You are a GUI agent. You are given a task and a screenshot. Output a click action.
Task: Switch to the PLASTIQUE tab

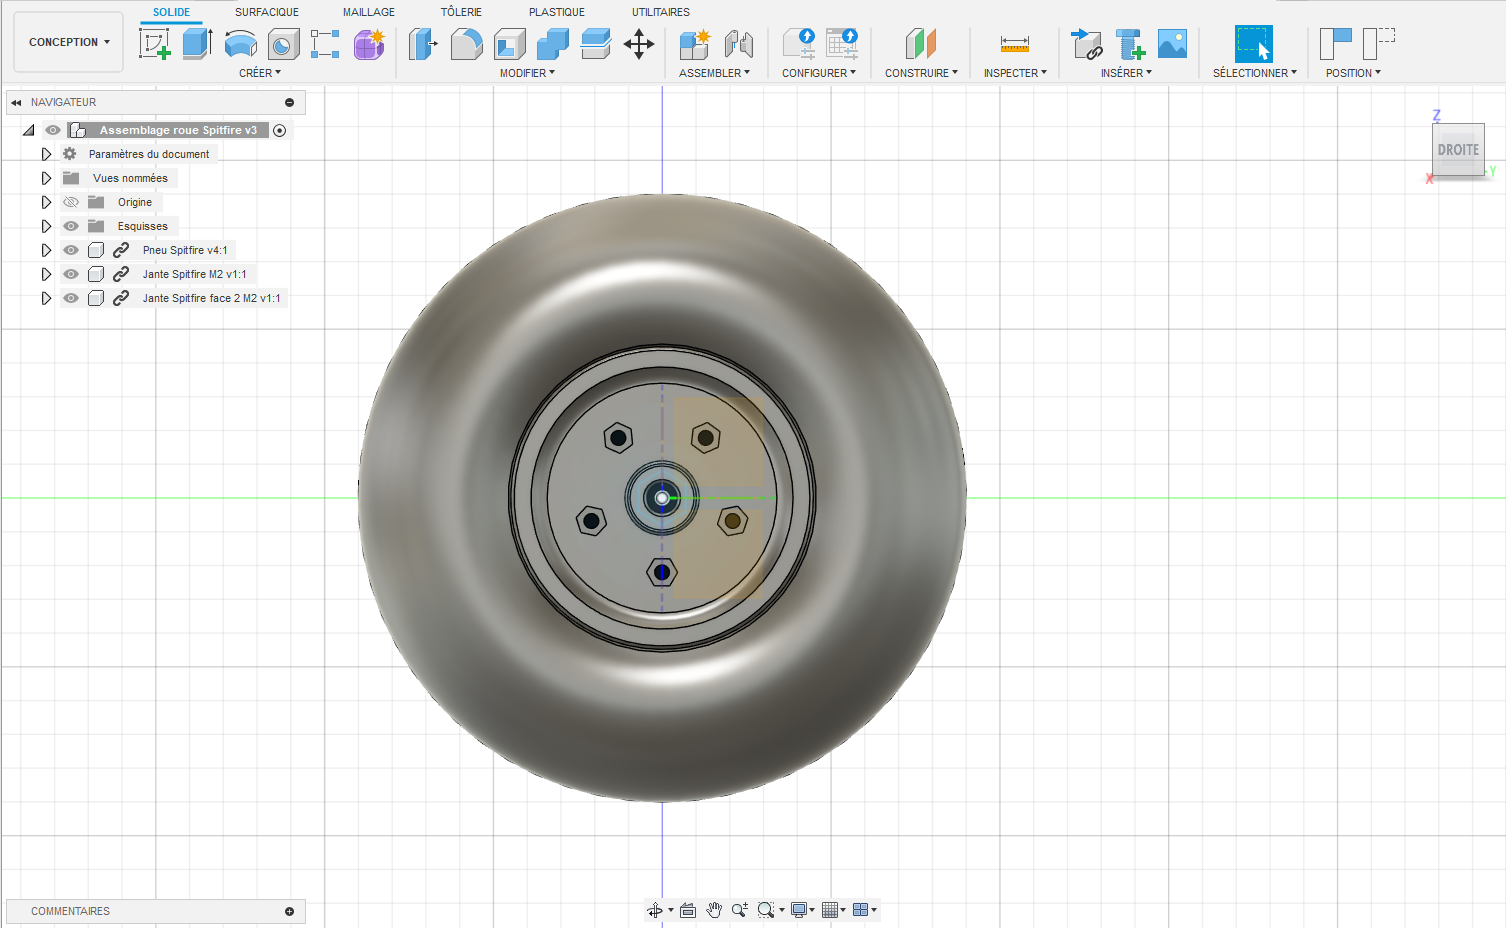point(557,12)
